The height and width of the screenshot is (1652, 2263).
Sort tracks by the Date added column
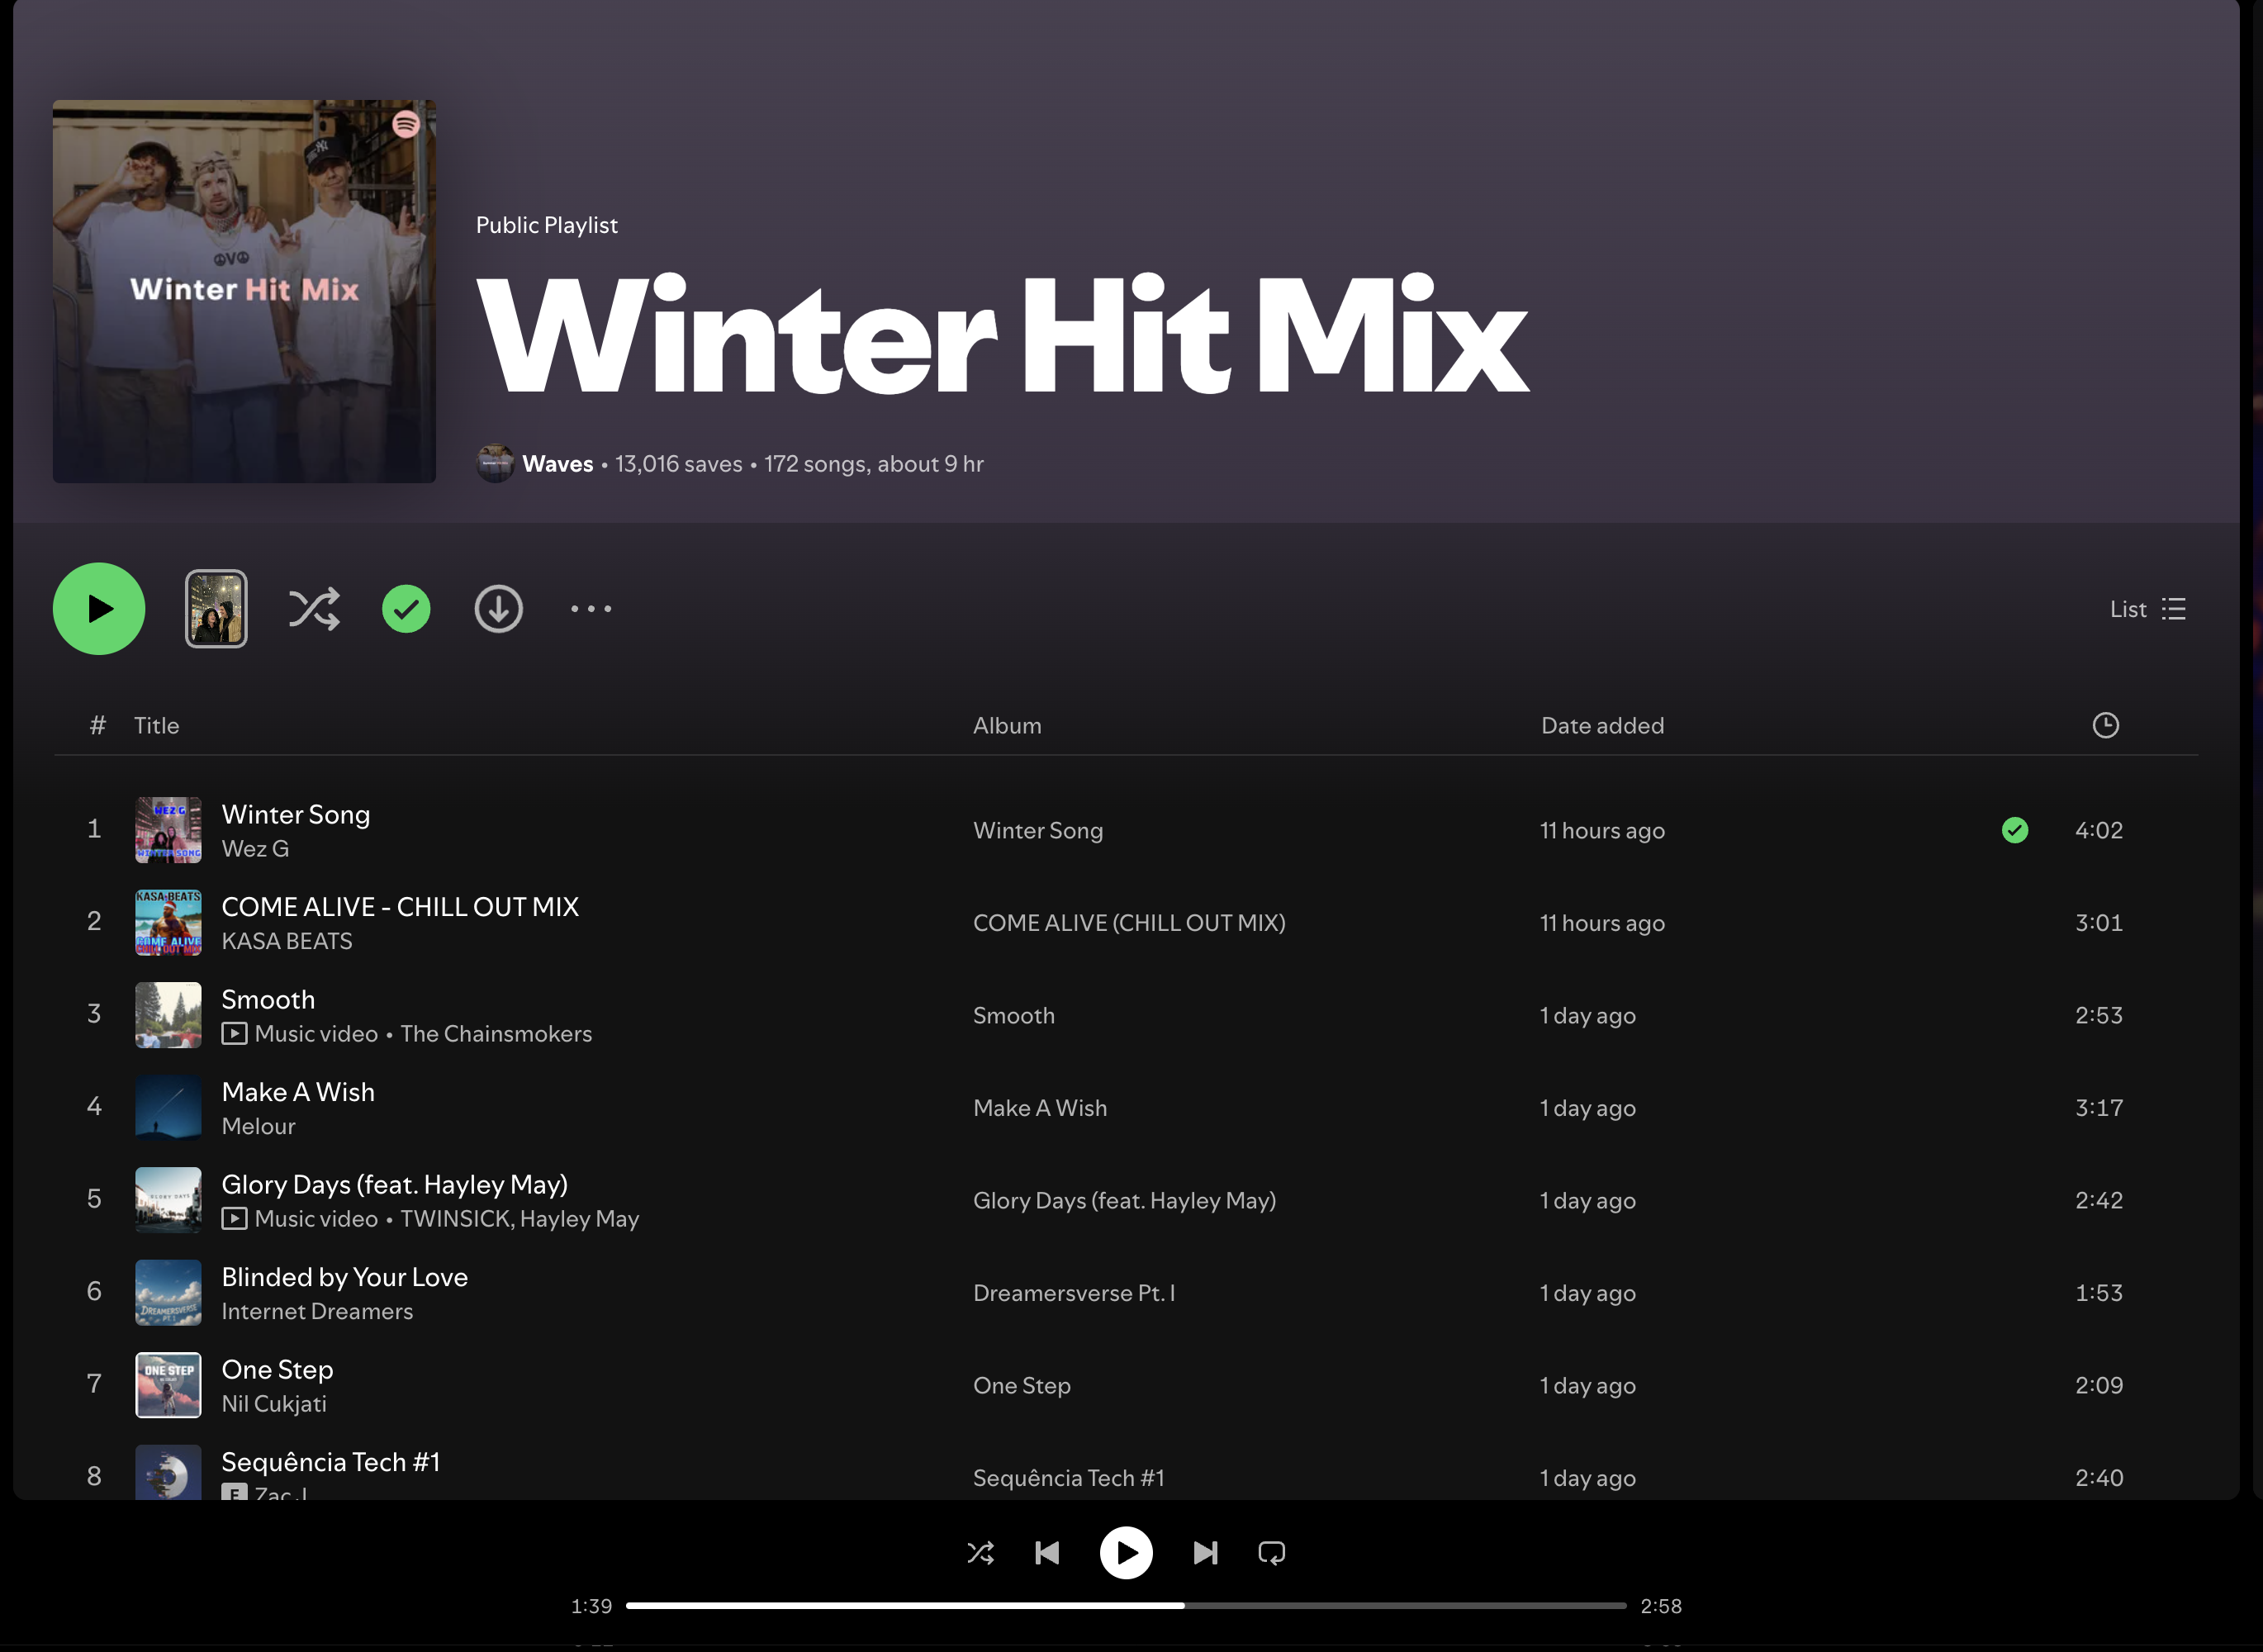tap(1602, 726)
